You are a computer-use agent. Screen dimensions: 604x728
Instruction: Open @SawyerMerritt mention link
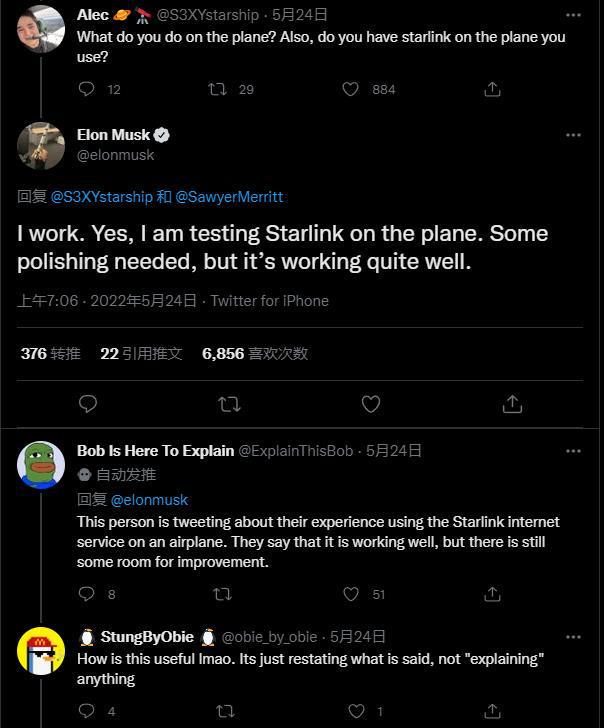(229, 197)
